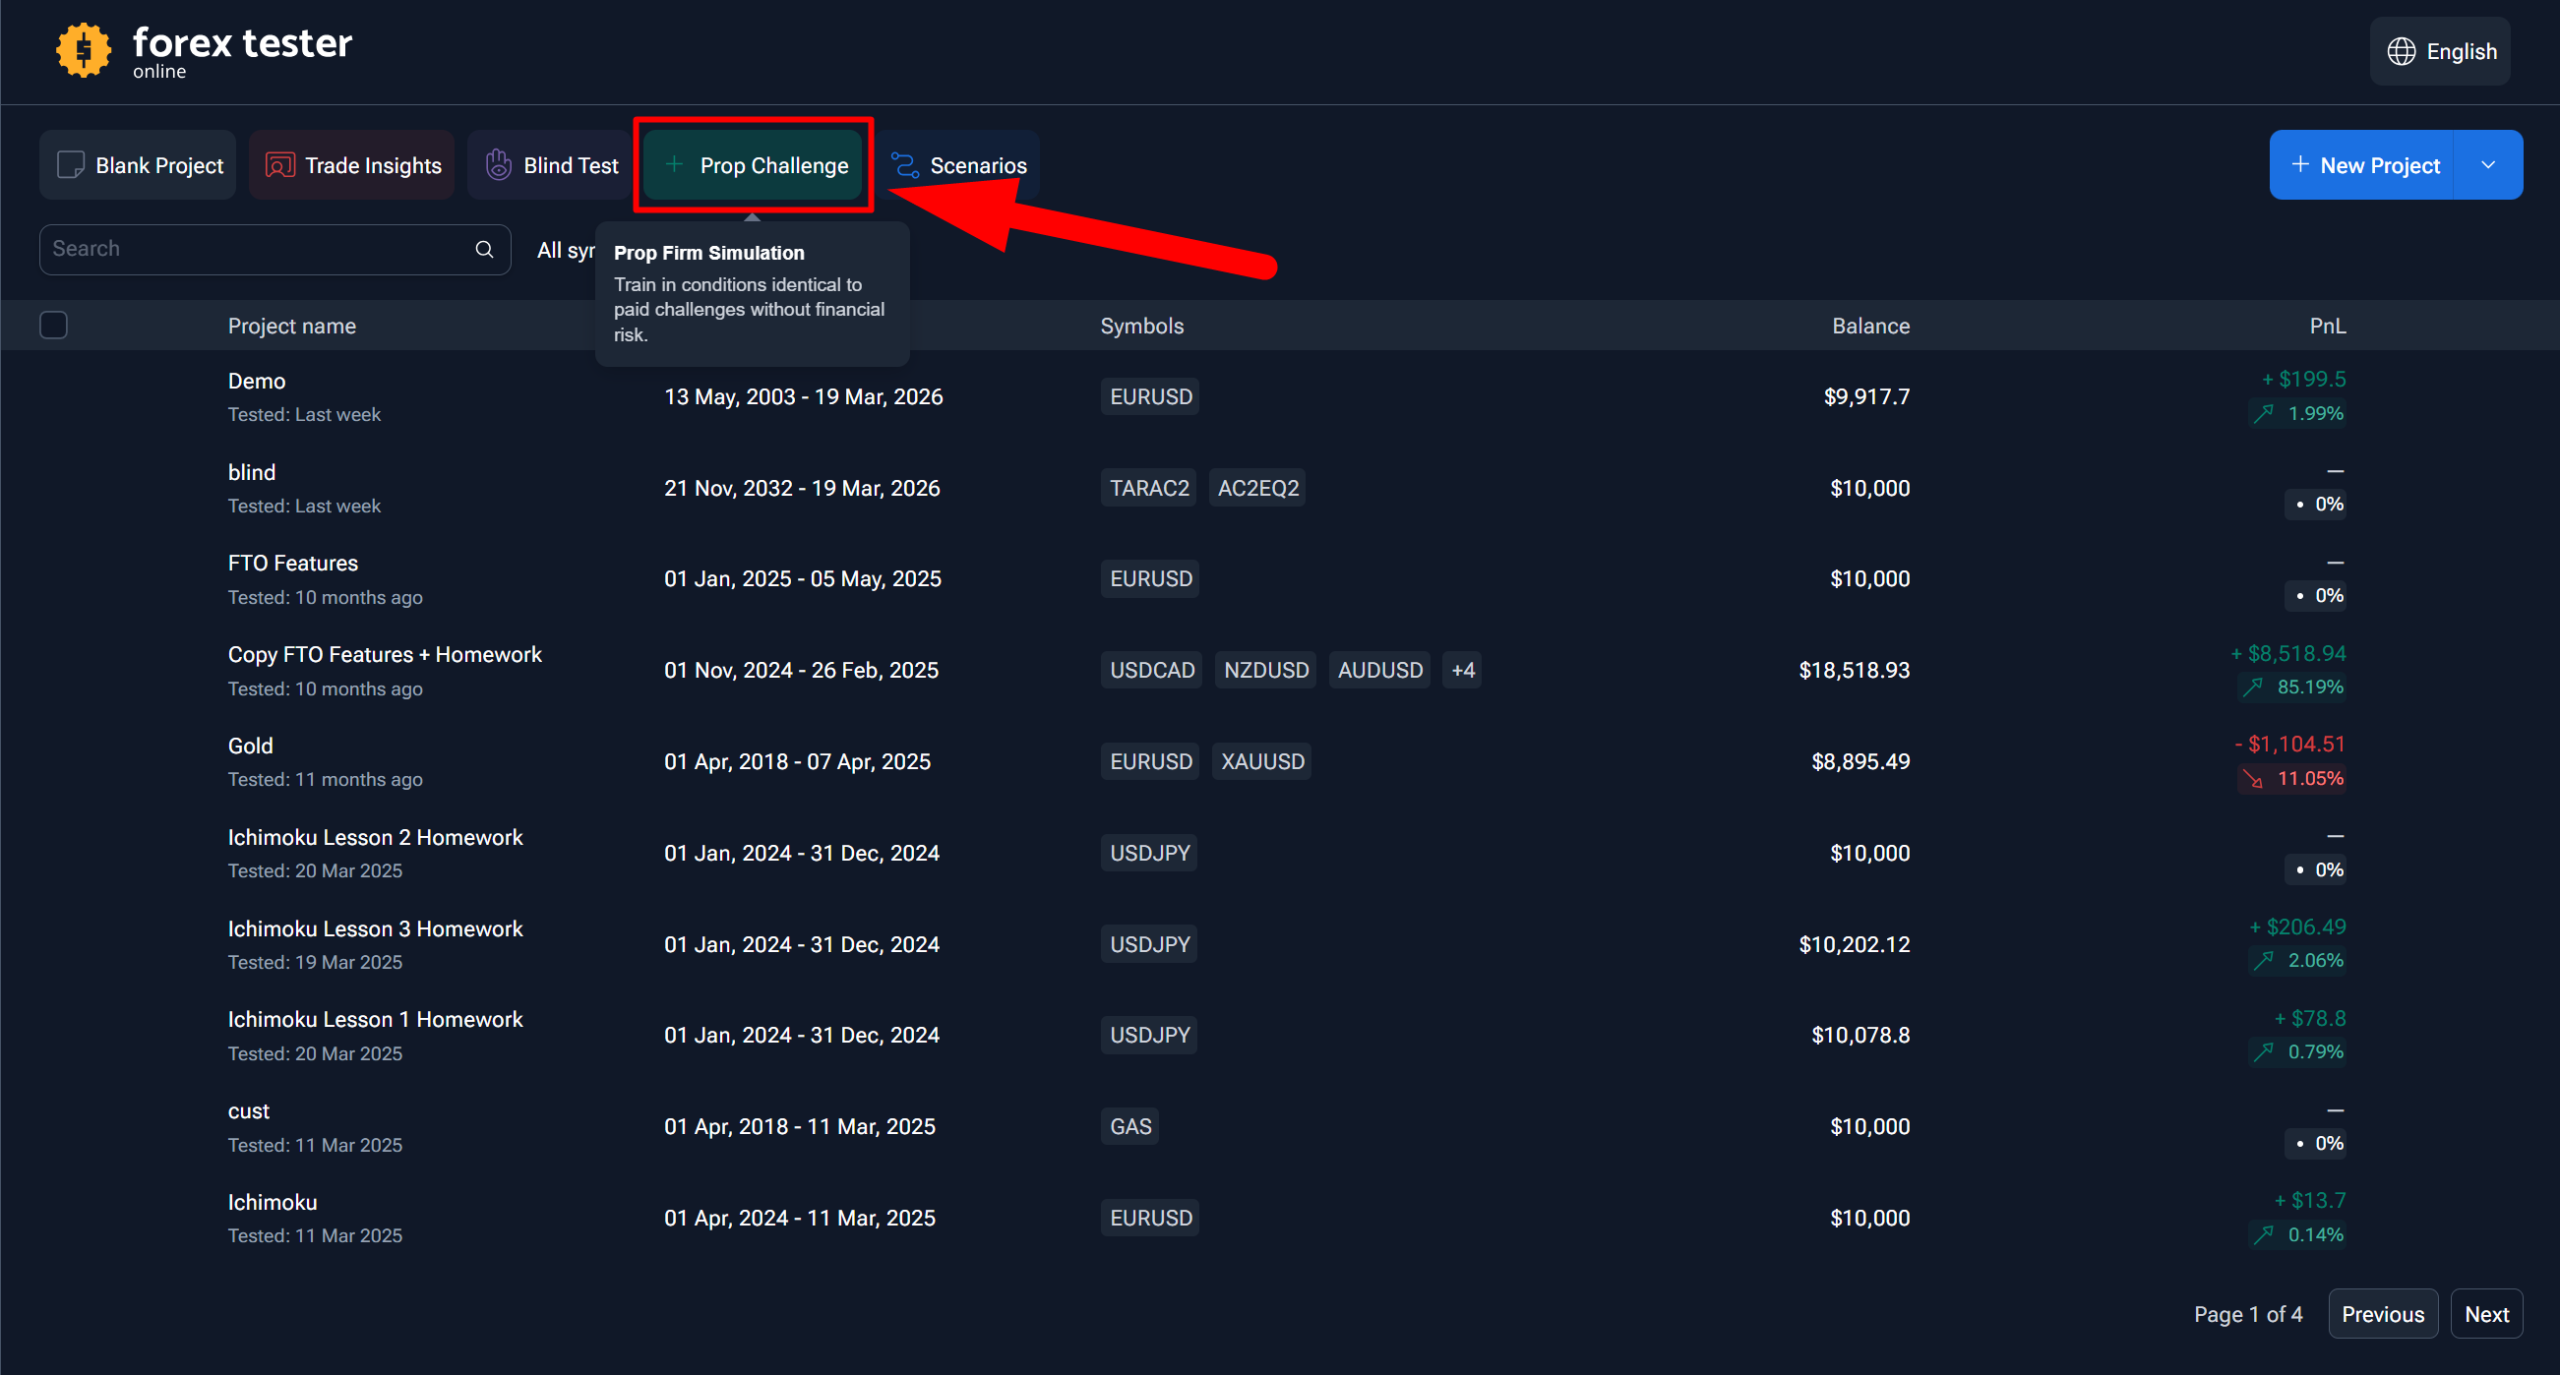
Task: Launch the Prop Challenge simulation
Action: tap(754, 165)
